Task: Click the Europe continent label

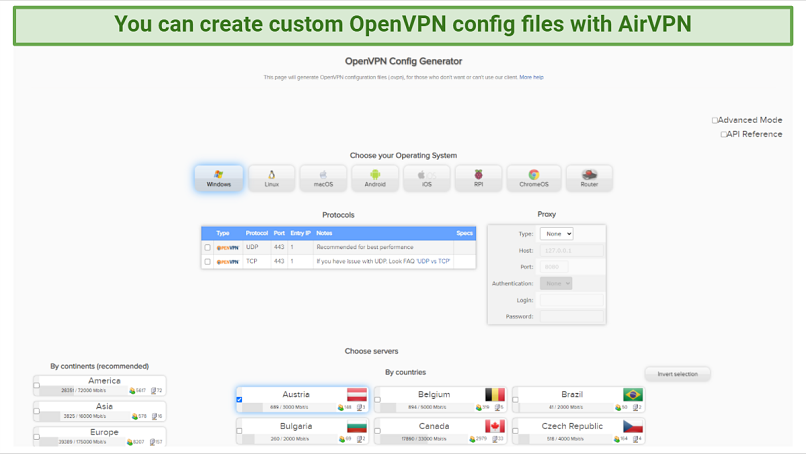Action: pos(104,432)
